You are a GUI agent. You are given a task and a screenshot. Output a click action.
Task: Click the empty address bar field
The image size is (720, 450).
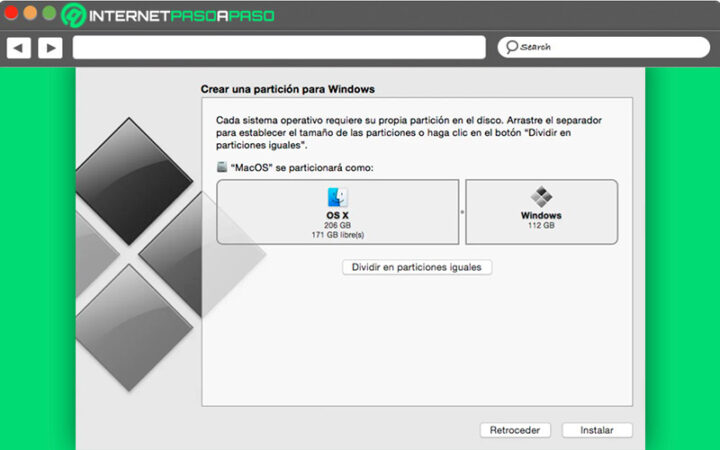(279, 47)
